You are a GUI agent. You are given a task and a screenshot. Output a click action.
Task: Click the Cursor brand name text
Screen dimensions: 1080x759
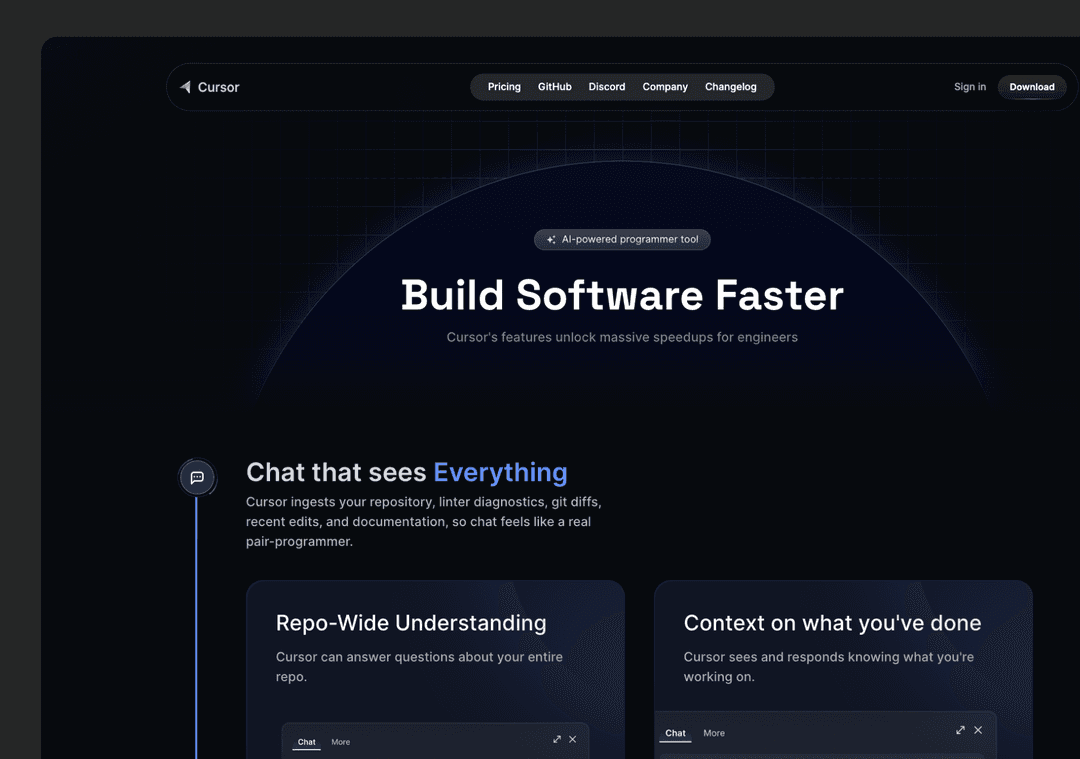[x=219, y=87]
